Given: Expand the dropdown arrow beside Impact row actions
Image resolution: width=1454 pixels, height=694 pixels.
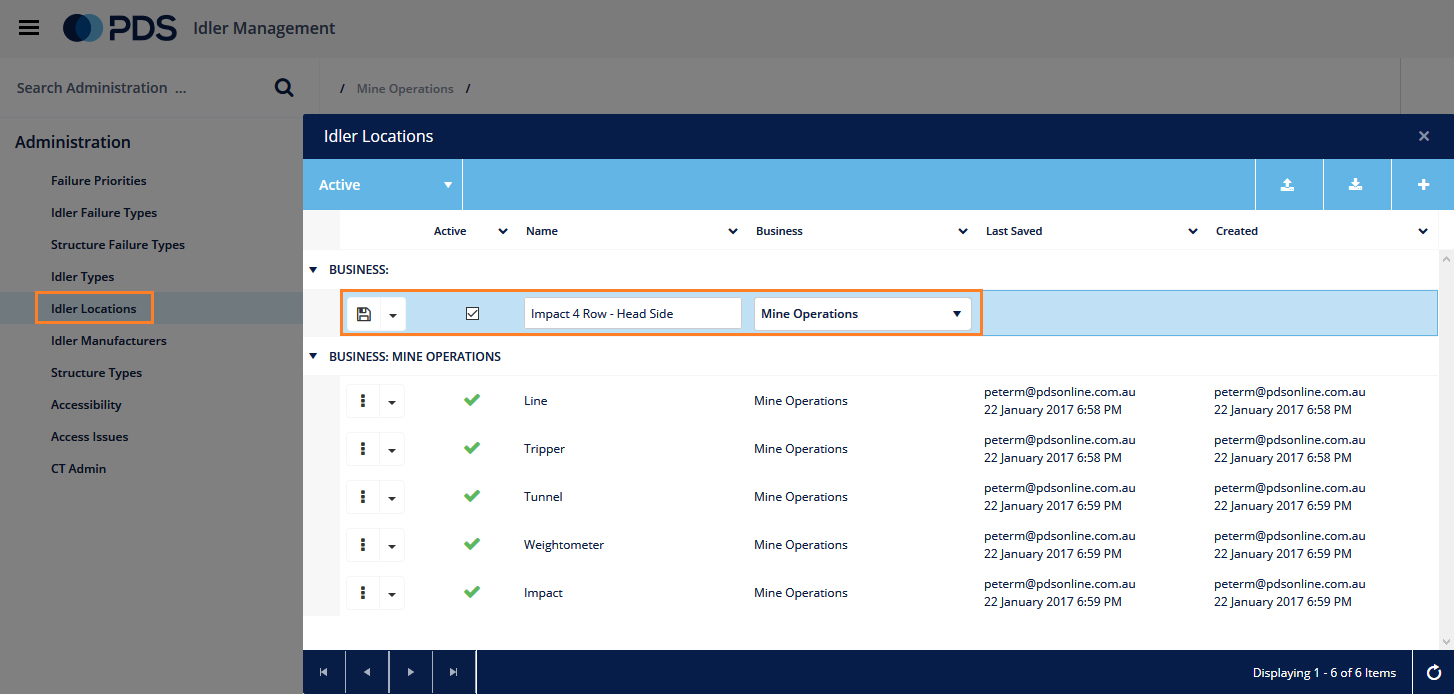Looking at the screenshot, I should 392,593.
